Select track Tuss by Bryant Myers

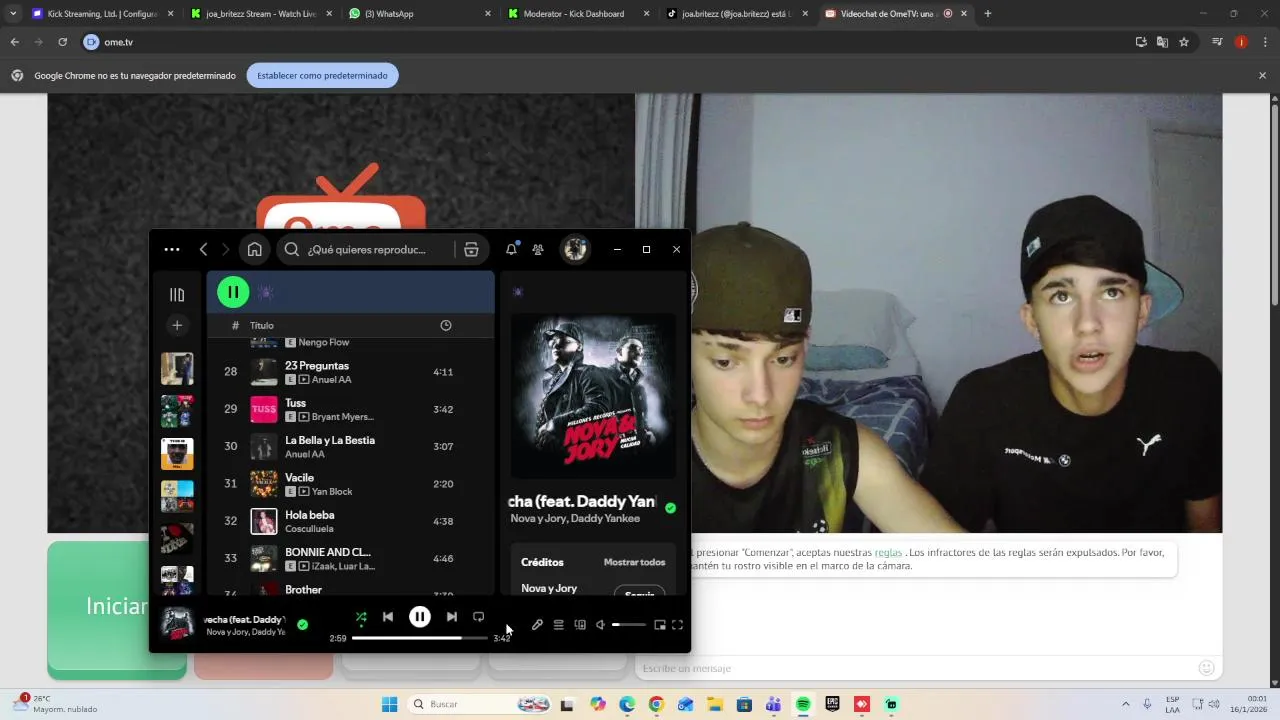pos(350,409)
